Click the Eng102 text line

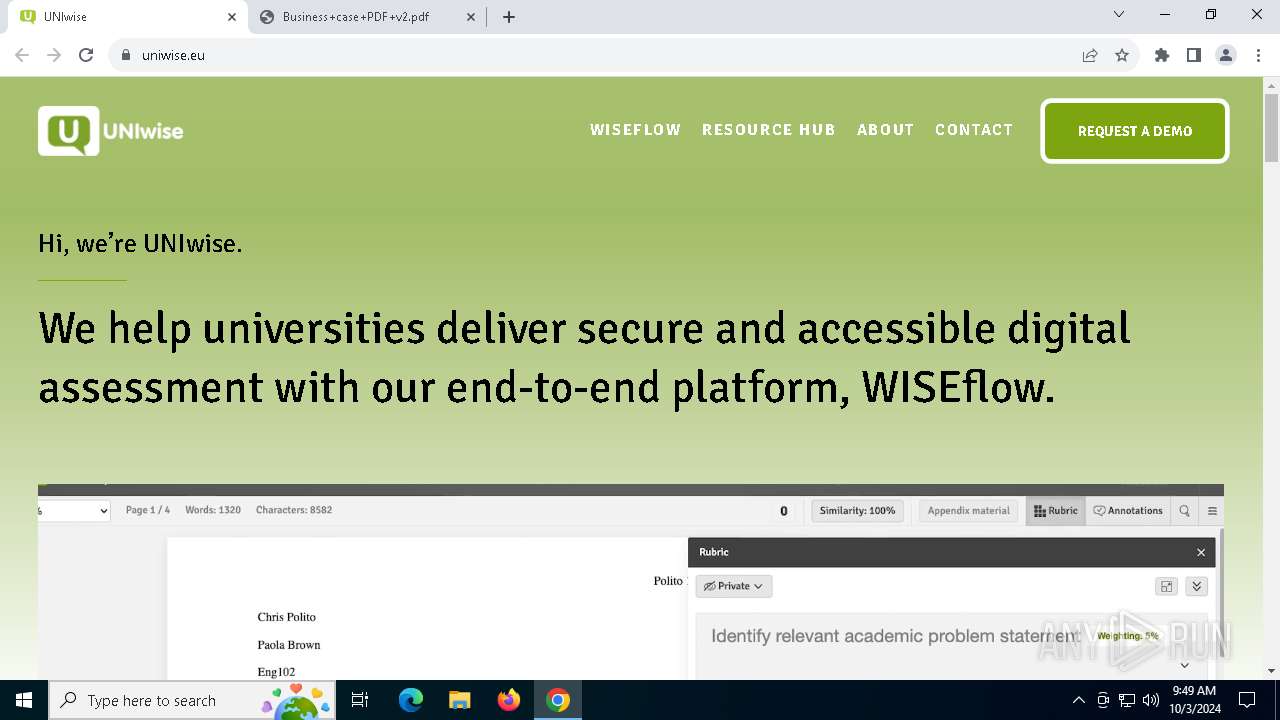click(x=276, y=672)
